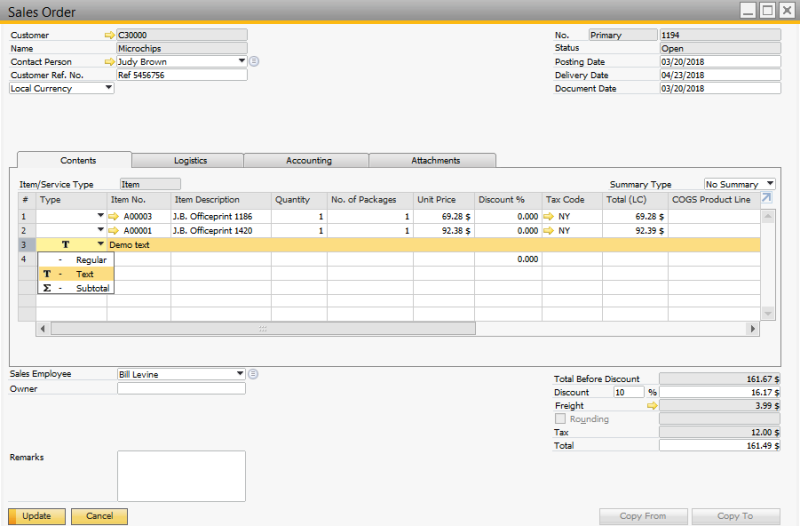Click the Contact Person link arrow

tap(109, 61)
